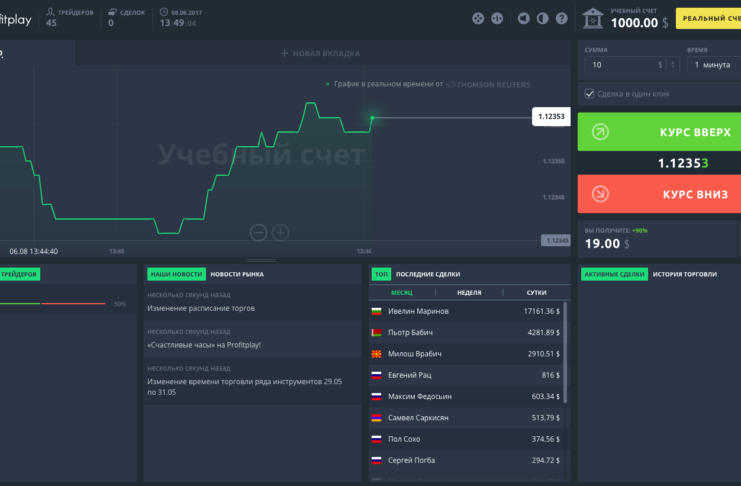Click the Сумма amount input field

coord(632,65)
